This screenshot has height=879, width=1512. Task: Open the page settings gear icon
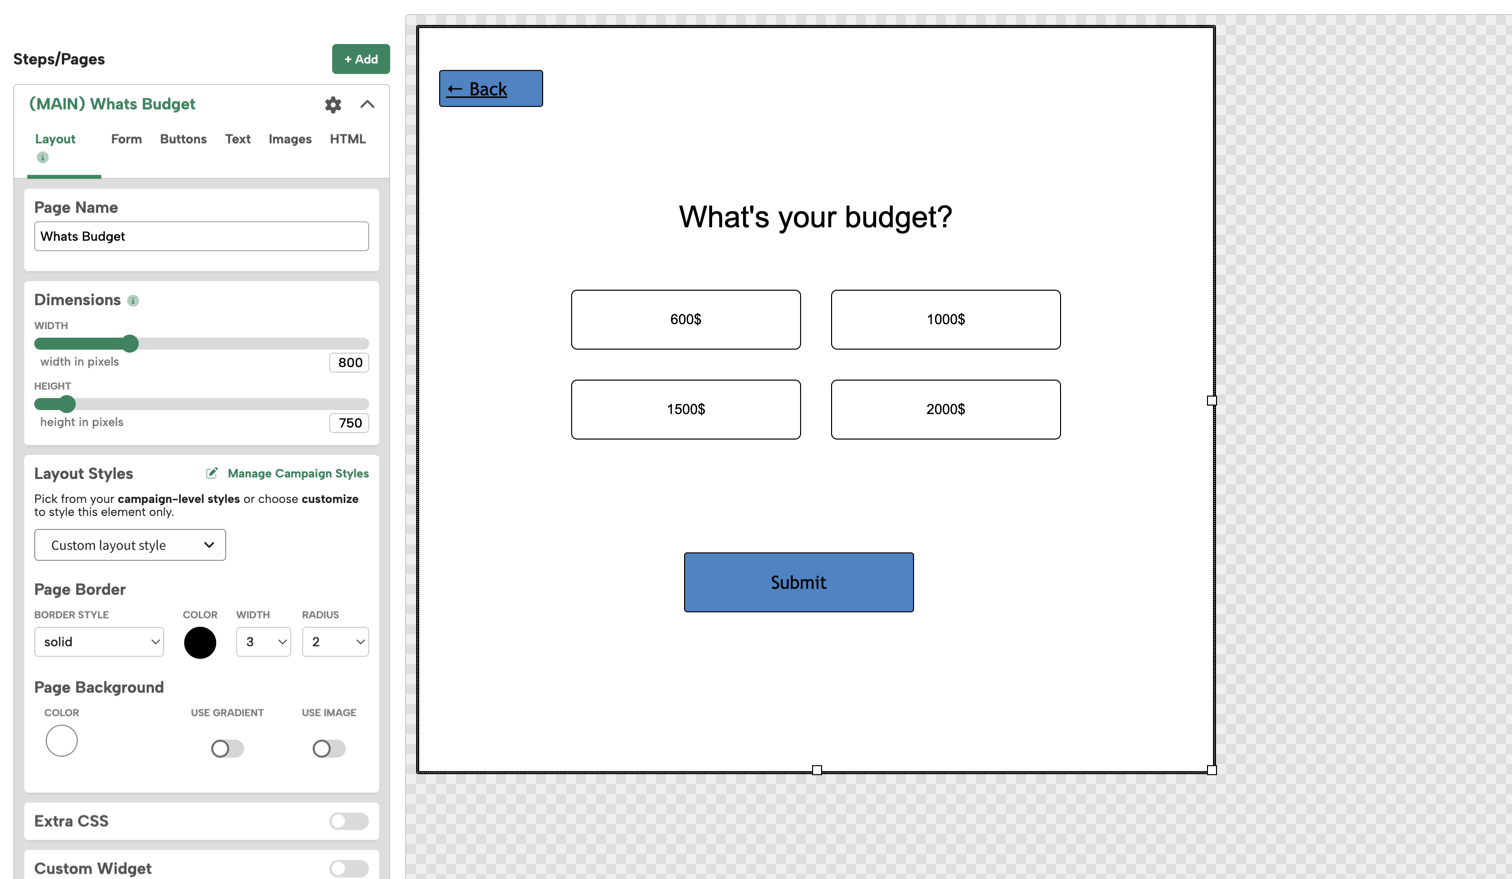point(333,105)
